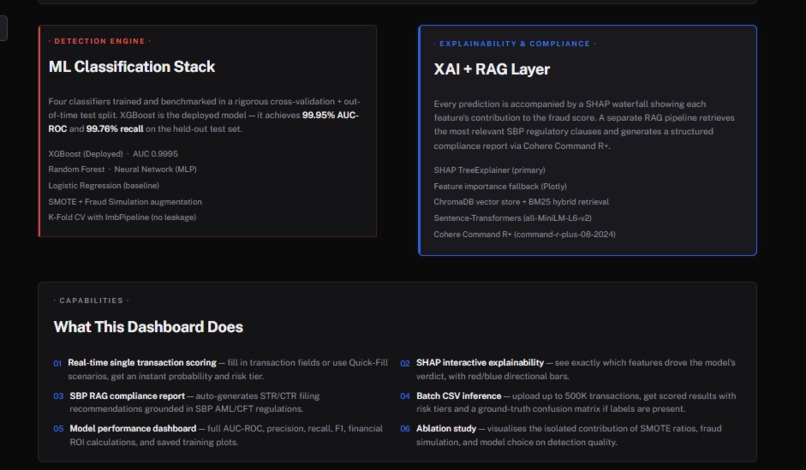Select Sentence-Transformers (all-MiniLM-L6-v2) line
806x470 pixels.
[512, 218]
